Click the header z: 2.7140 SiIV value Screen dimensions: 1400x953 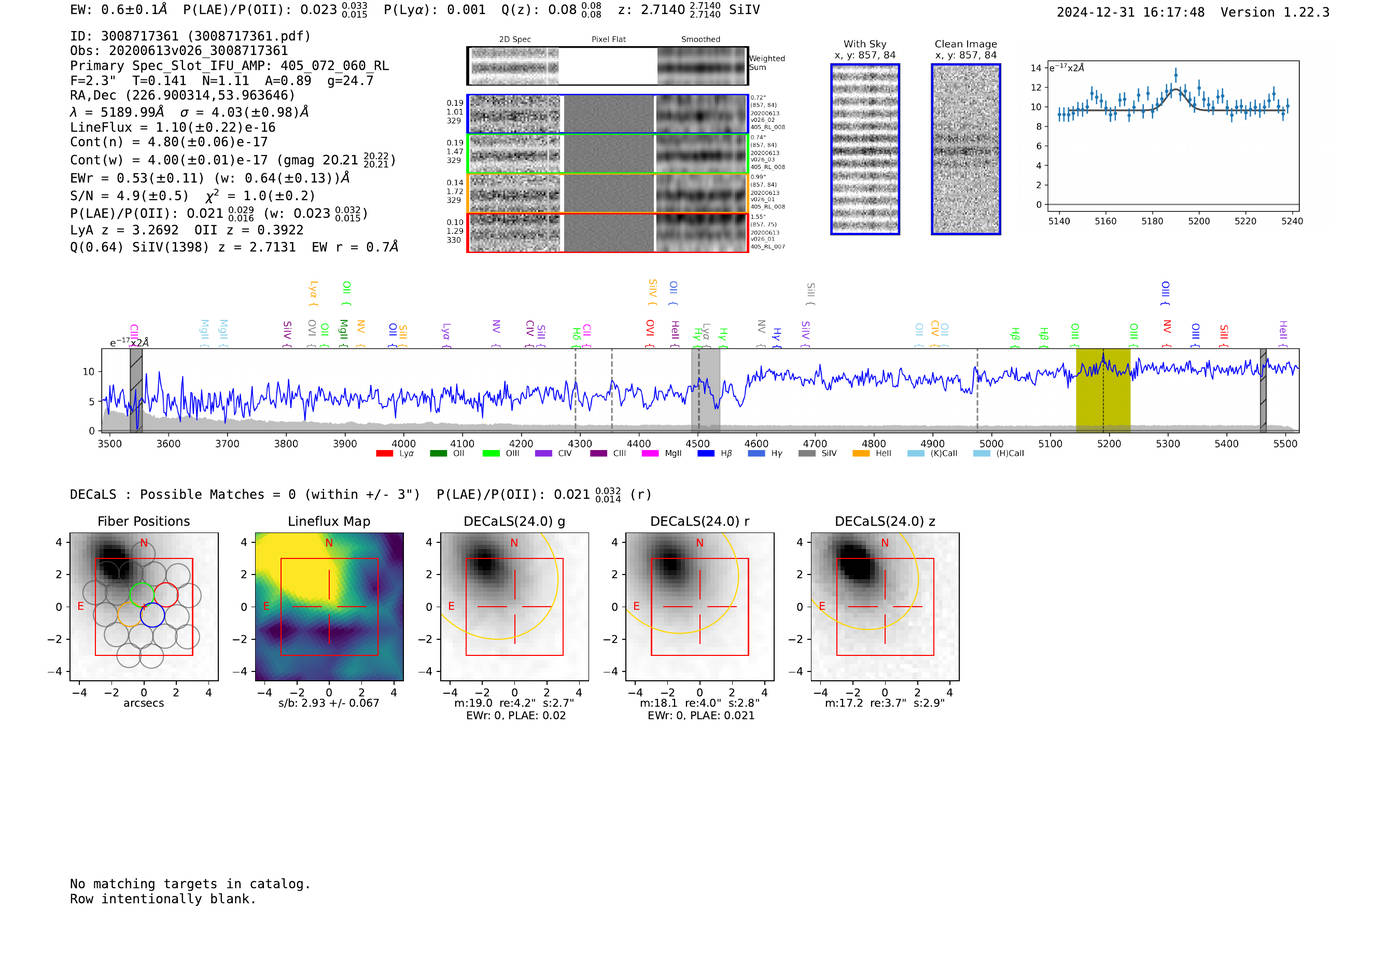tap(689, 9)
